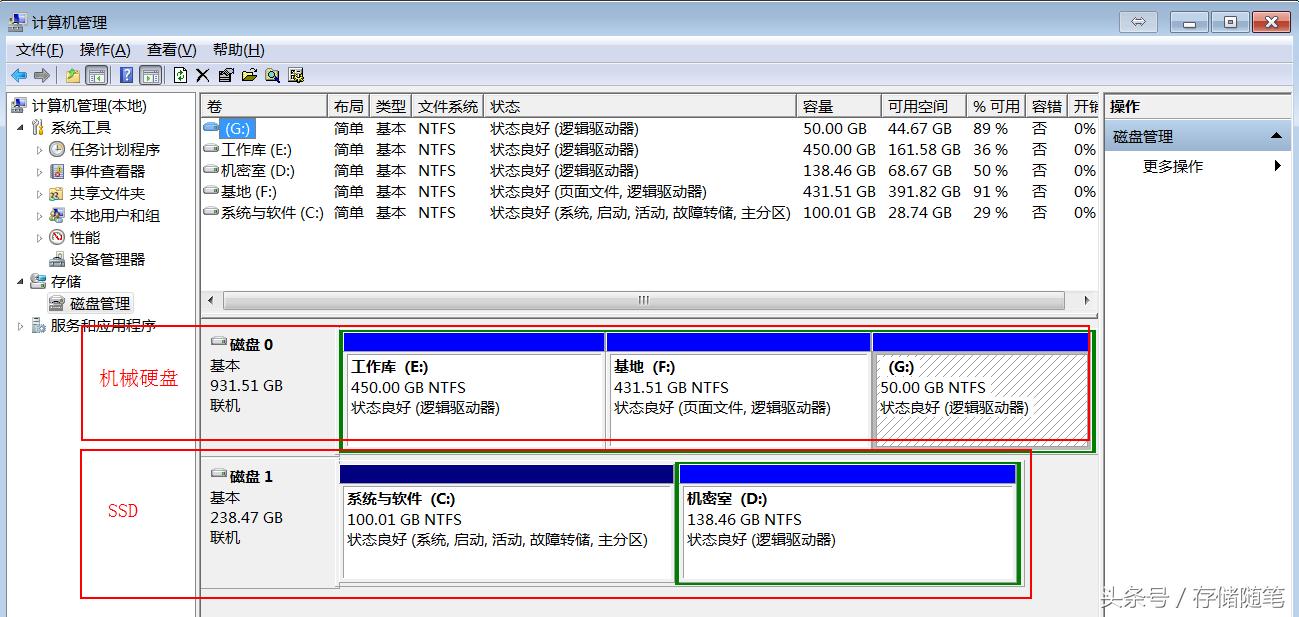
Task: Select the 系统与软件 (C:) volume row
Action: [x=649, y=212]
